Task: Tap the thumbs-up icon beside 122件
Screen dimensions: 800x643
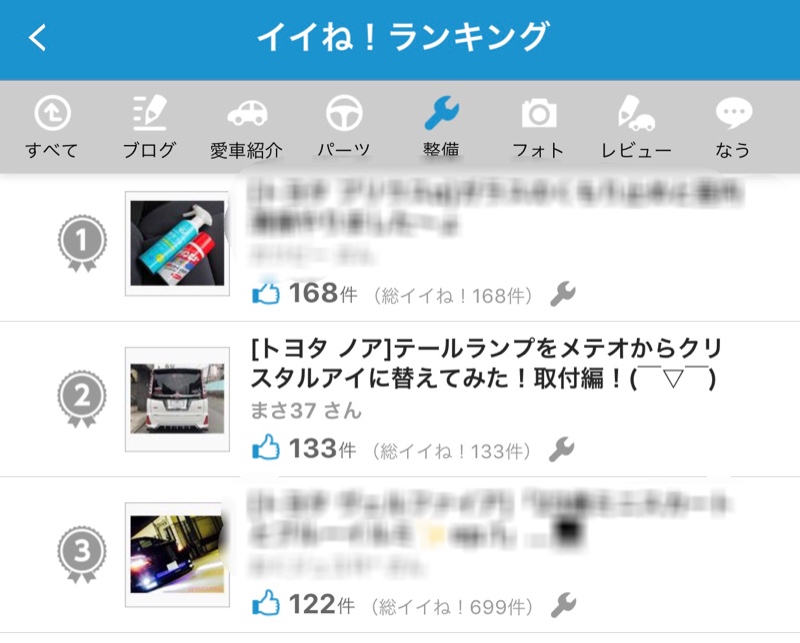Action: tap(266, 603)
